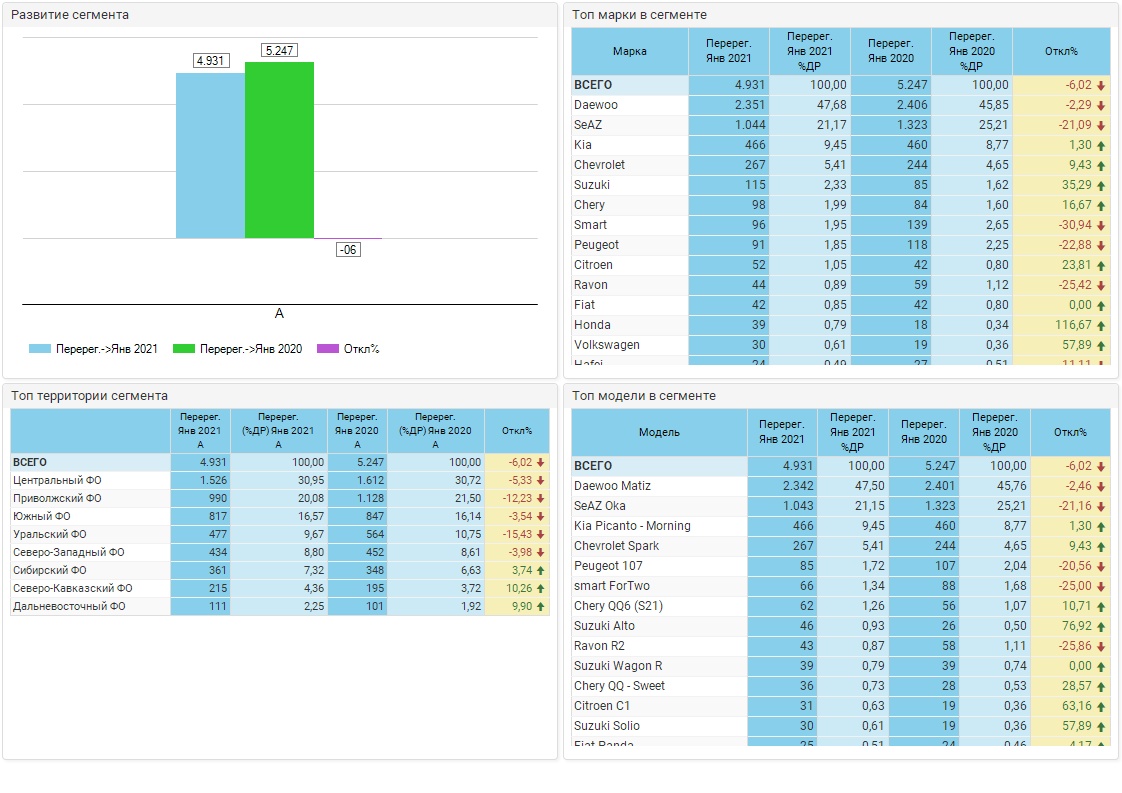Image resolution: width=1122 pixels, height=793 pixels.
Task: Click the red down arrow in SeAZ Oka row
Action: click(x=1101, y=506)
